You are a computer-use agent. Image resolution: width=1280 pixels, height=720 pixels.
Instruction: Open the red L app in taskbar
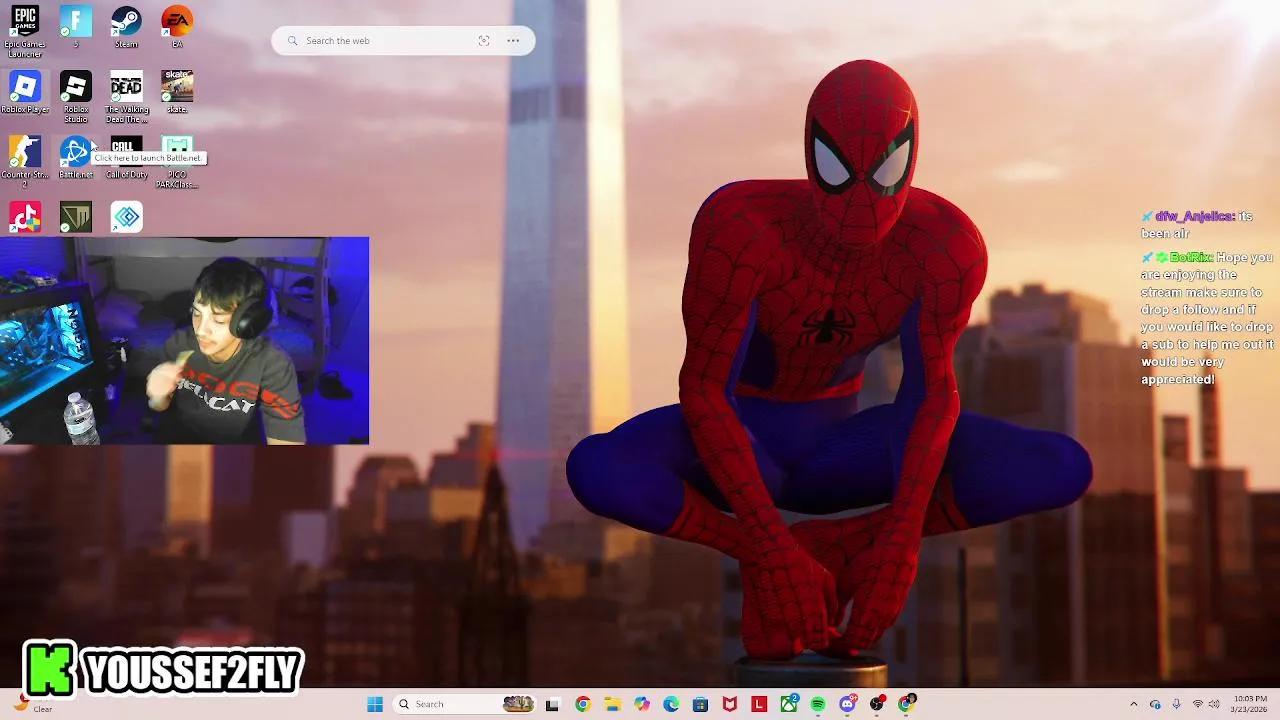760,704
